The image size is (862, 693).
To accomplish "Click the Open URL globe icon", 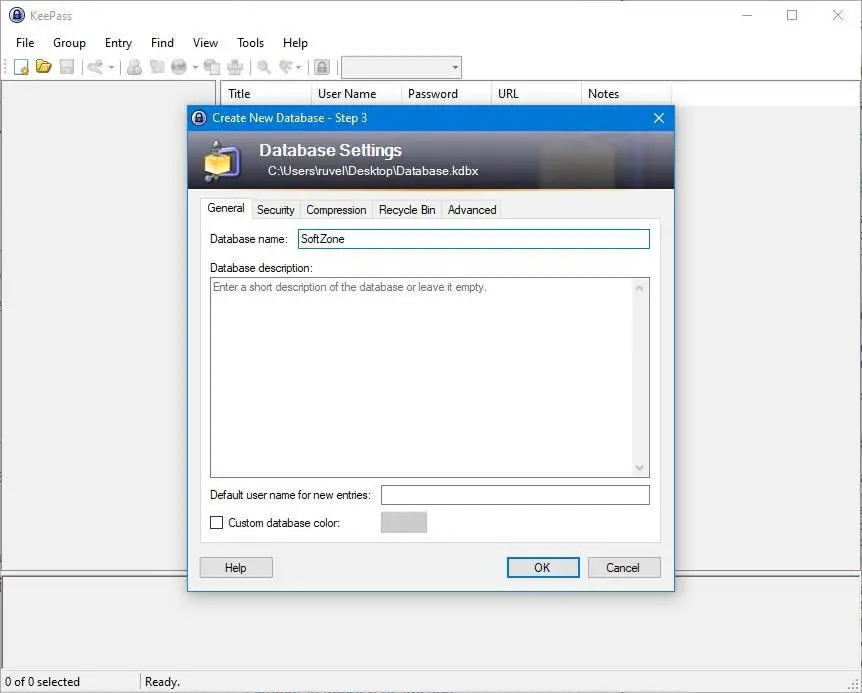I will click(179, 67).
